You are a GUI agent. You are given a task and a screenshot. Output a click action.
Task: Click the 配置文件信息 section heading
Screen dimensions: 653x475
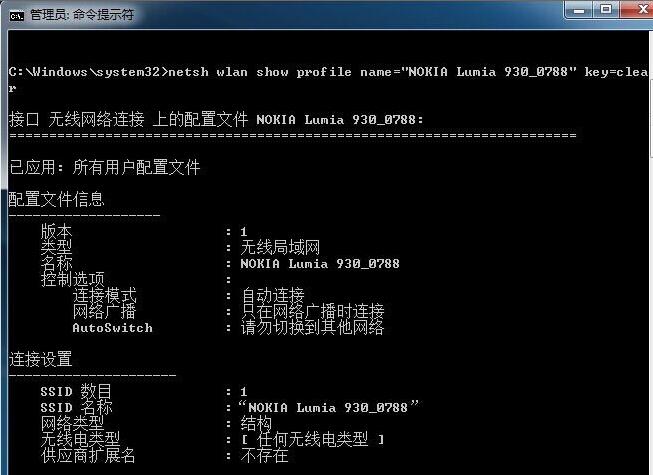coord(56,199)
